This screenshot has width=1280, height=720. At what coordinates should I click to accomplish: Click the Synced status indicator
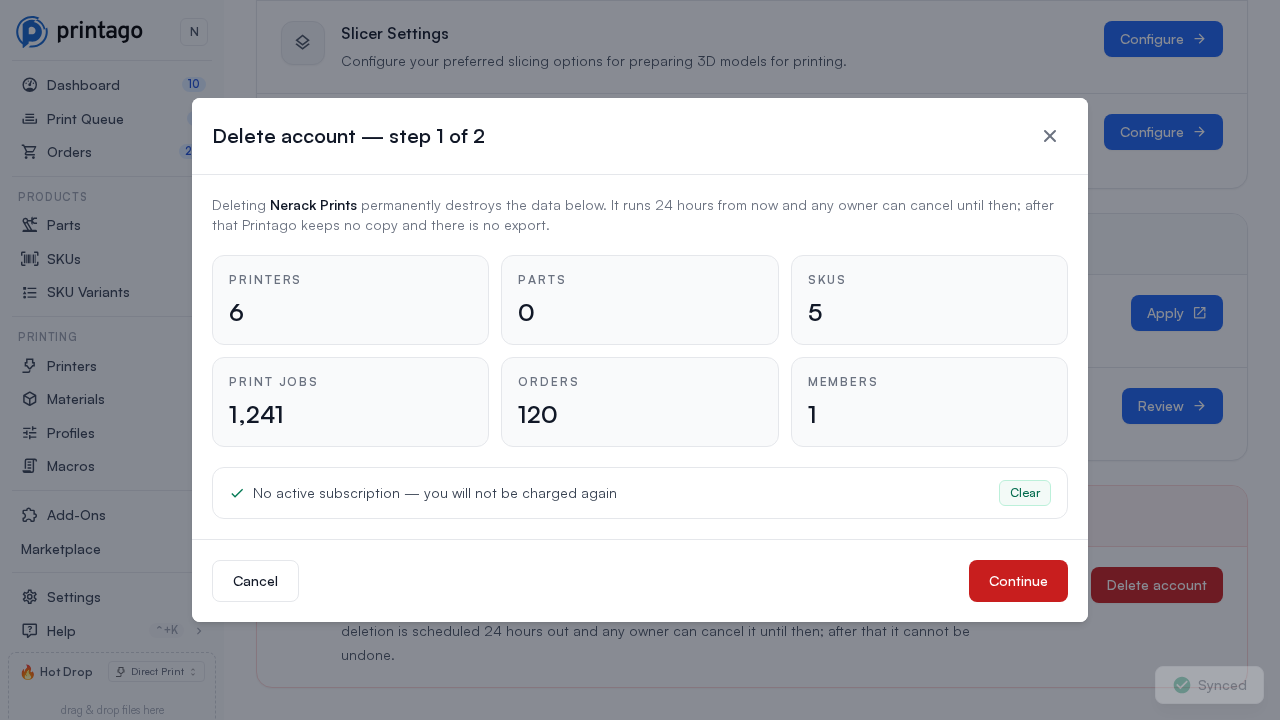pos(1210,685)
